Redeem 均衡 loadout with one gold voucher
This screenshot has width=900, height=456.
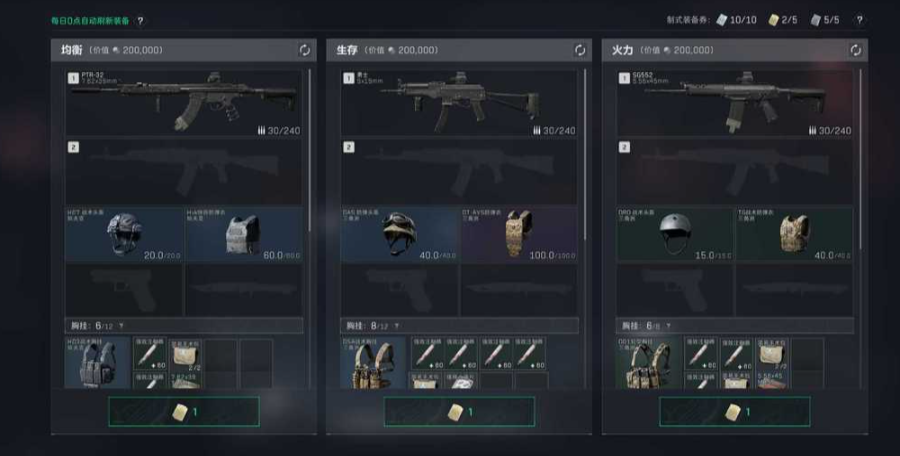(x=184, y=412)
